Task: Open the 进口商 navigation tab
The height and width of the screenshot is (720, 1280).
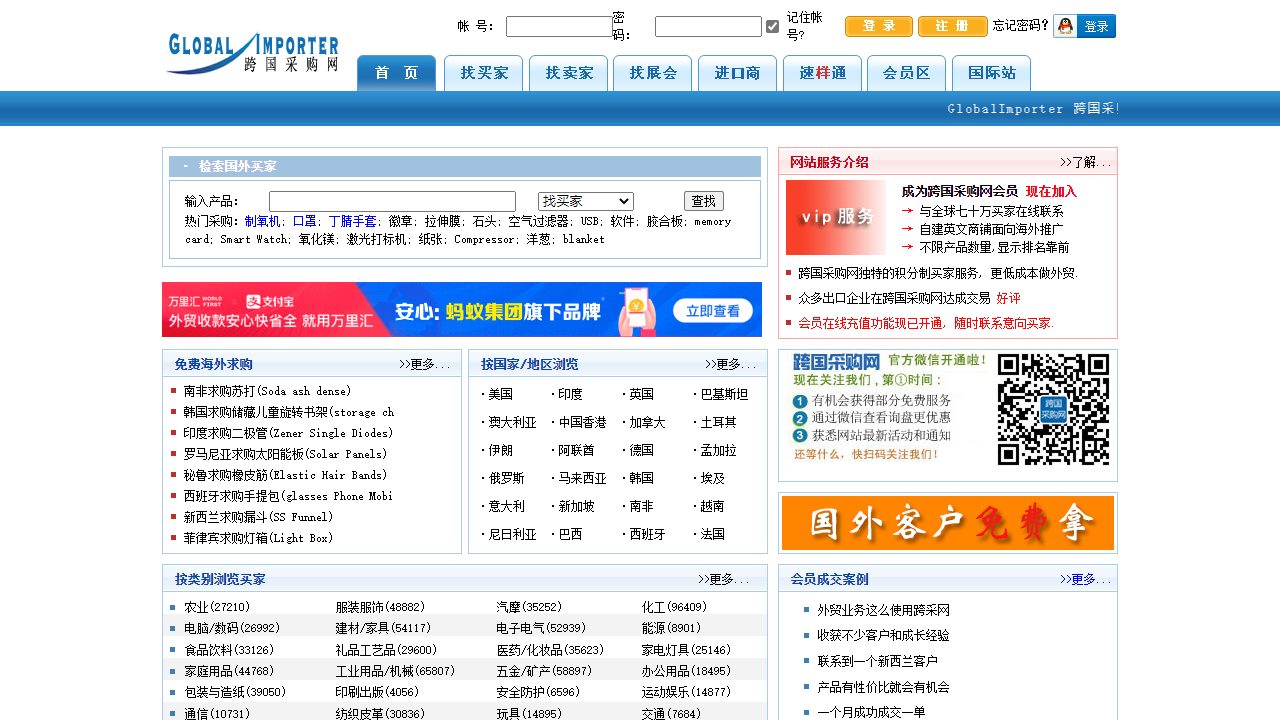Action: [737, 73]
